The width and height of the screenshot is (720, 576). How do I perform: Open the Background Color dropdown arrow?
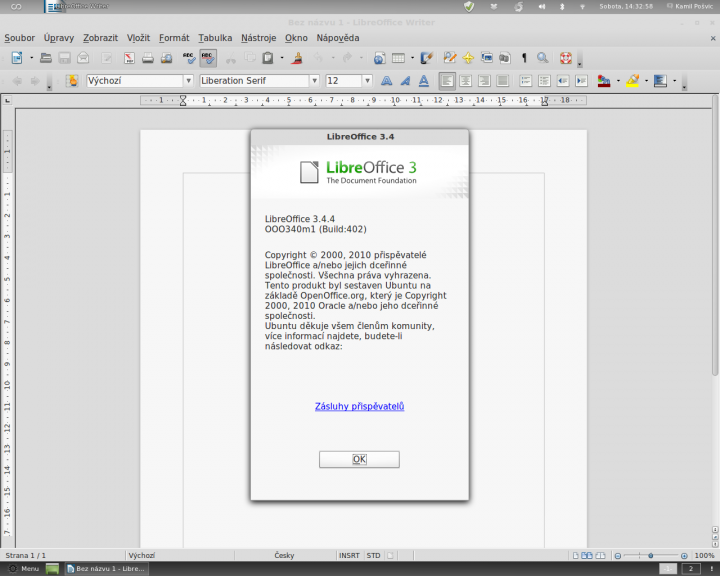click(x=675, y=81)
